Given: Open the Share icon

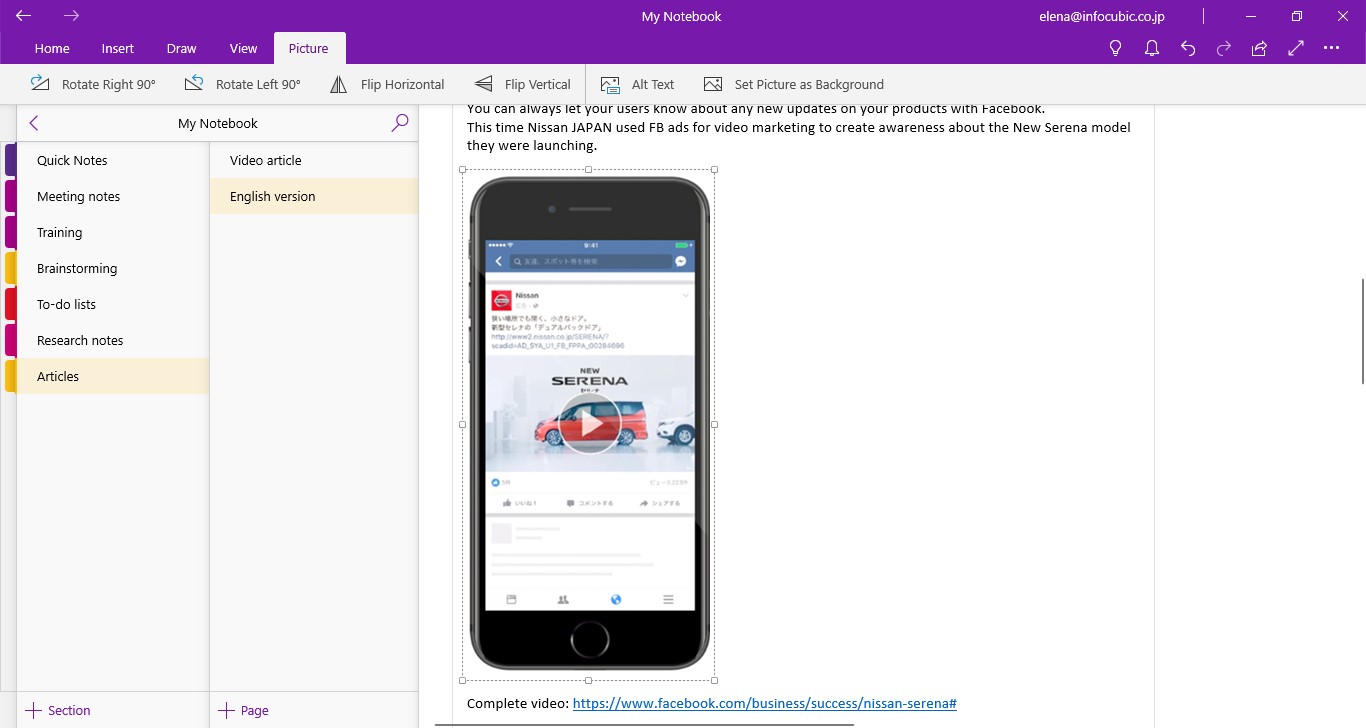Looking at the screenshot, I should tap(1260, 48).
